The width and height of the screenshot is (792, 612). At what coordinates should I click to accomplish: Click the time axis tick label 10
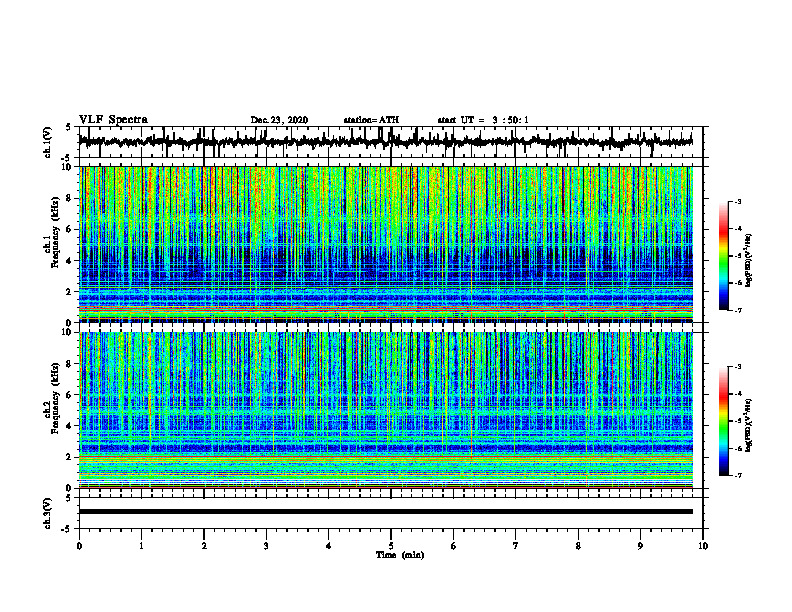tap(703, 546)
